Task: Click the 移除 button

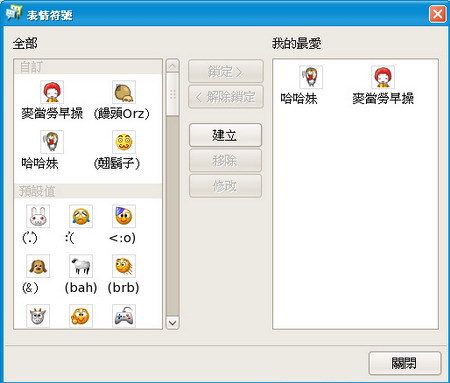Action: pos(225,160)
